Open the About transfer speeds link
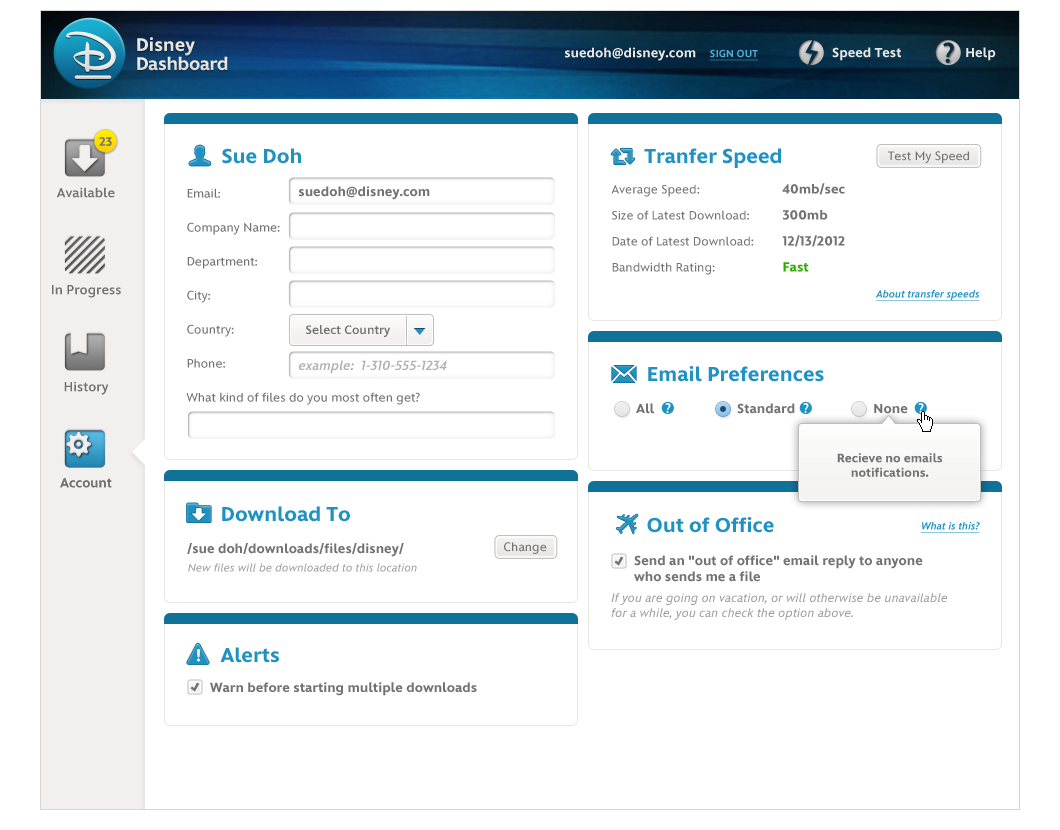Viewport: 1060px width, 830px height. pyautogui.click(x=927, y=294)
